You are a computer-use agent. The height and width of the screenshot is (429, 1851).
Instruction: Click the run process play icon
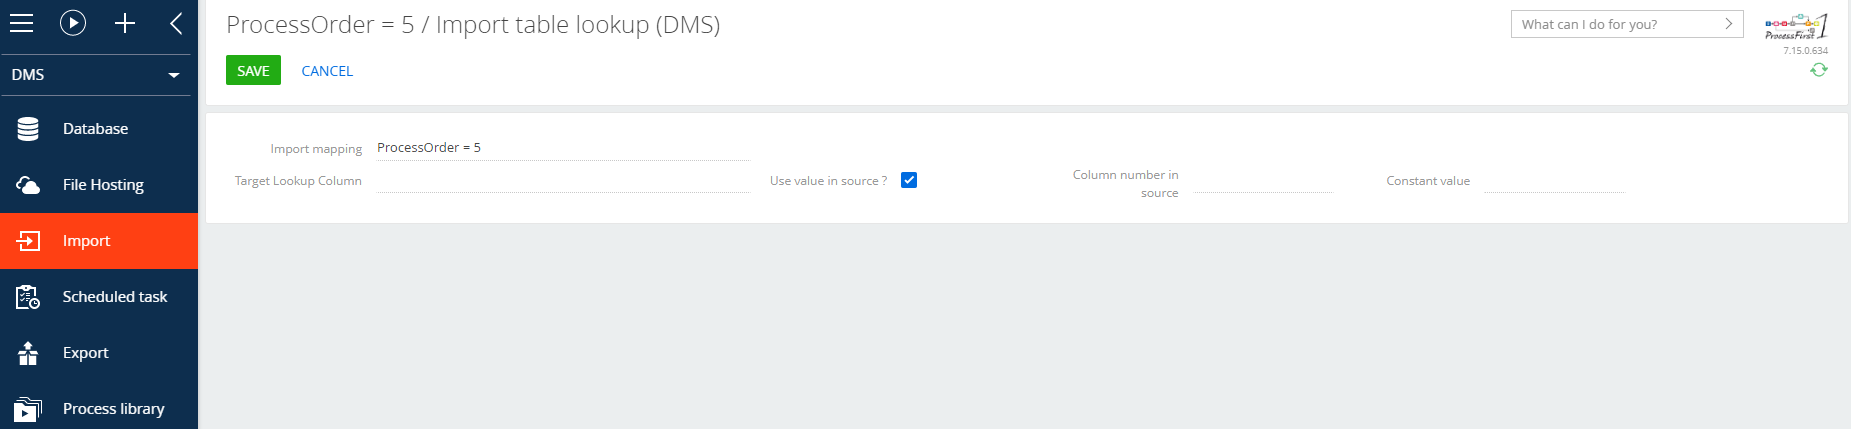pos(73,23)
